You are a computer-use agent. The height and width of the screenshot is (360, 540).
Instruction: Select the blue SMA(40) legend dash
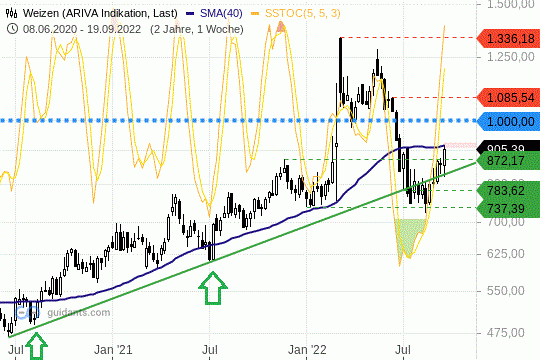[190, 13]
